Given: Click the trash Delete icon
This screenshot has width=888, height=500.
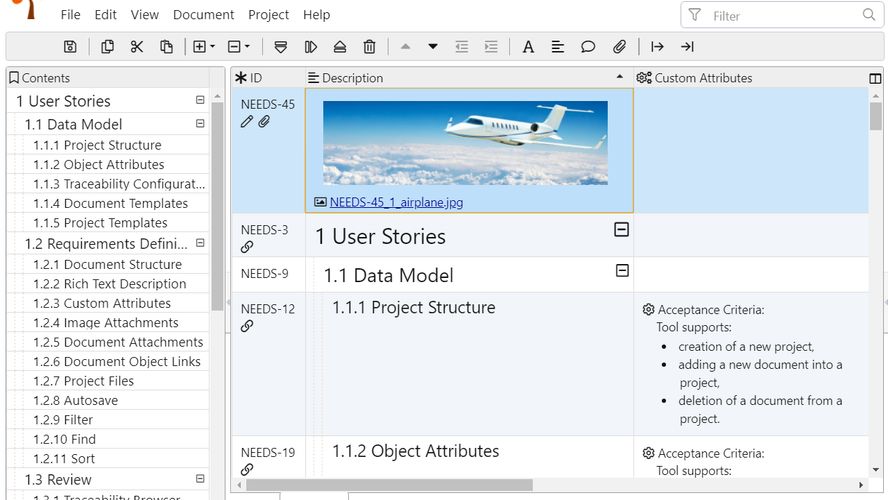Looking at the screenshot, I should click(x=369, y=47).
